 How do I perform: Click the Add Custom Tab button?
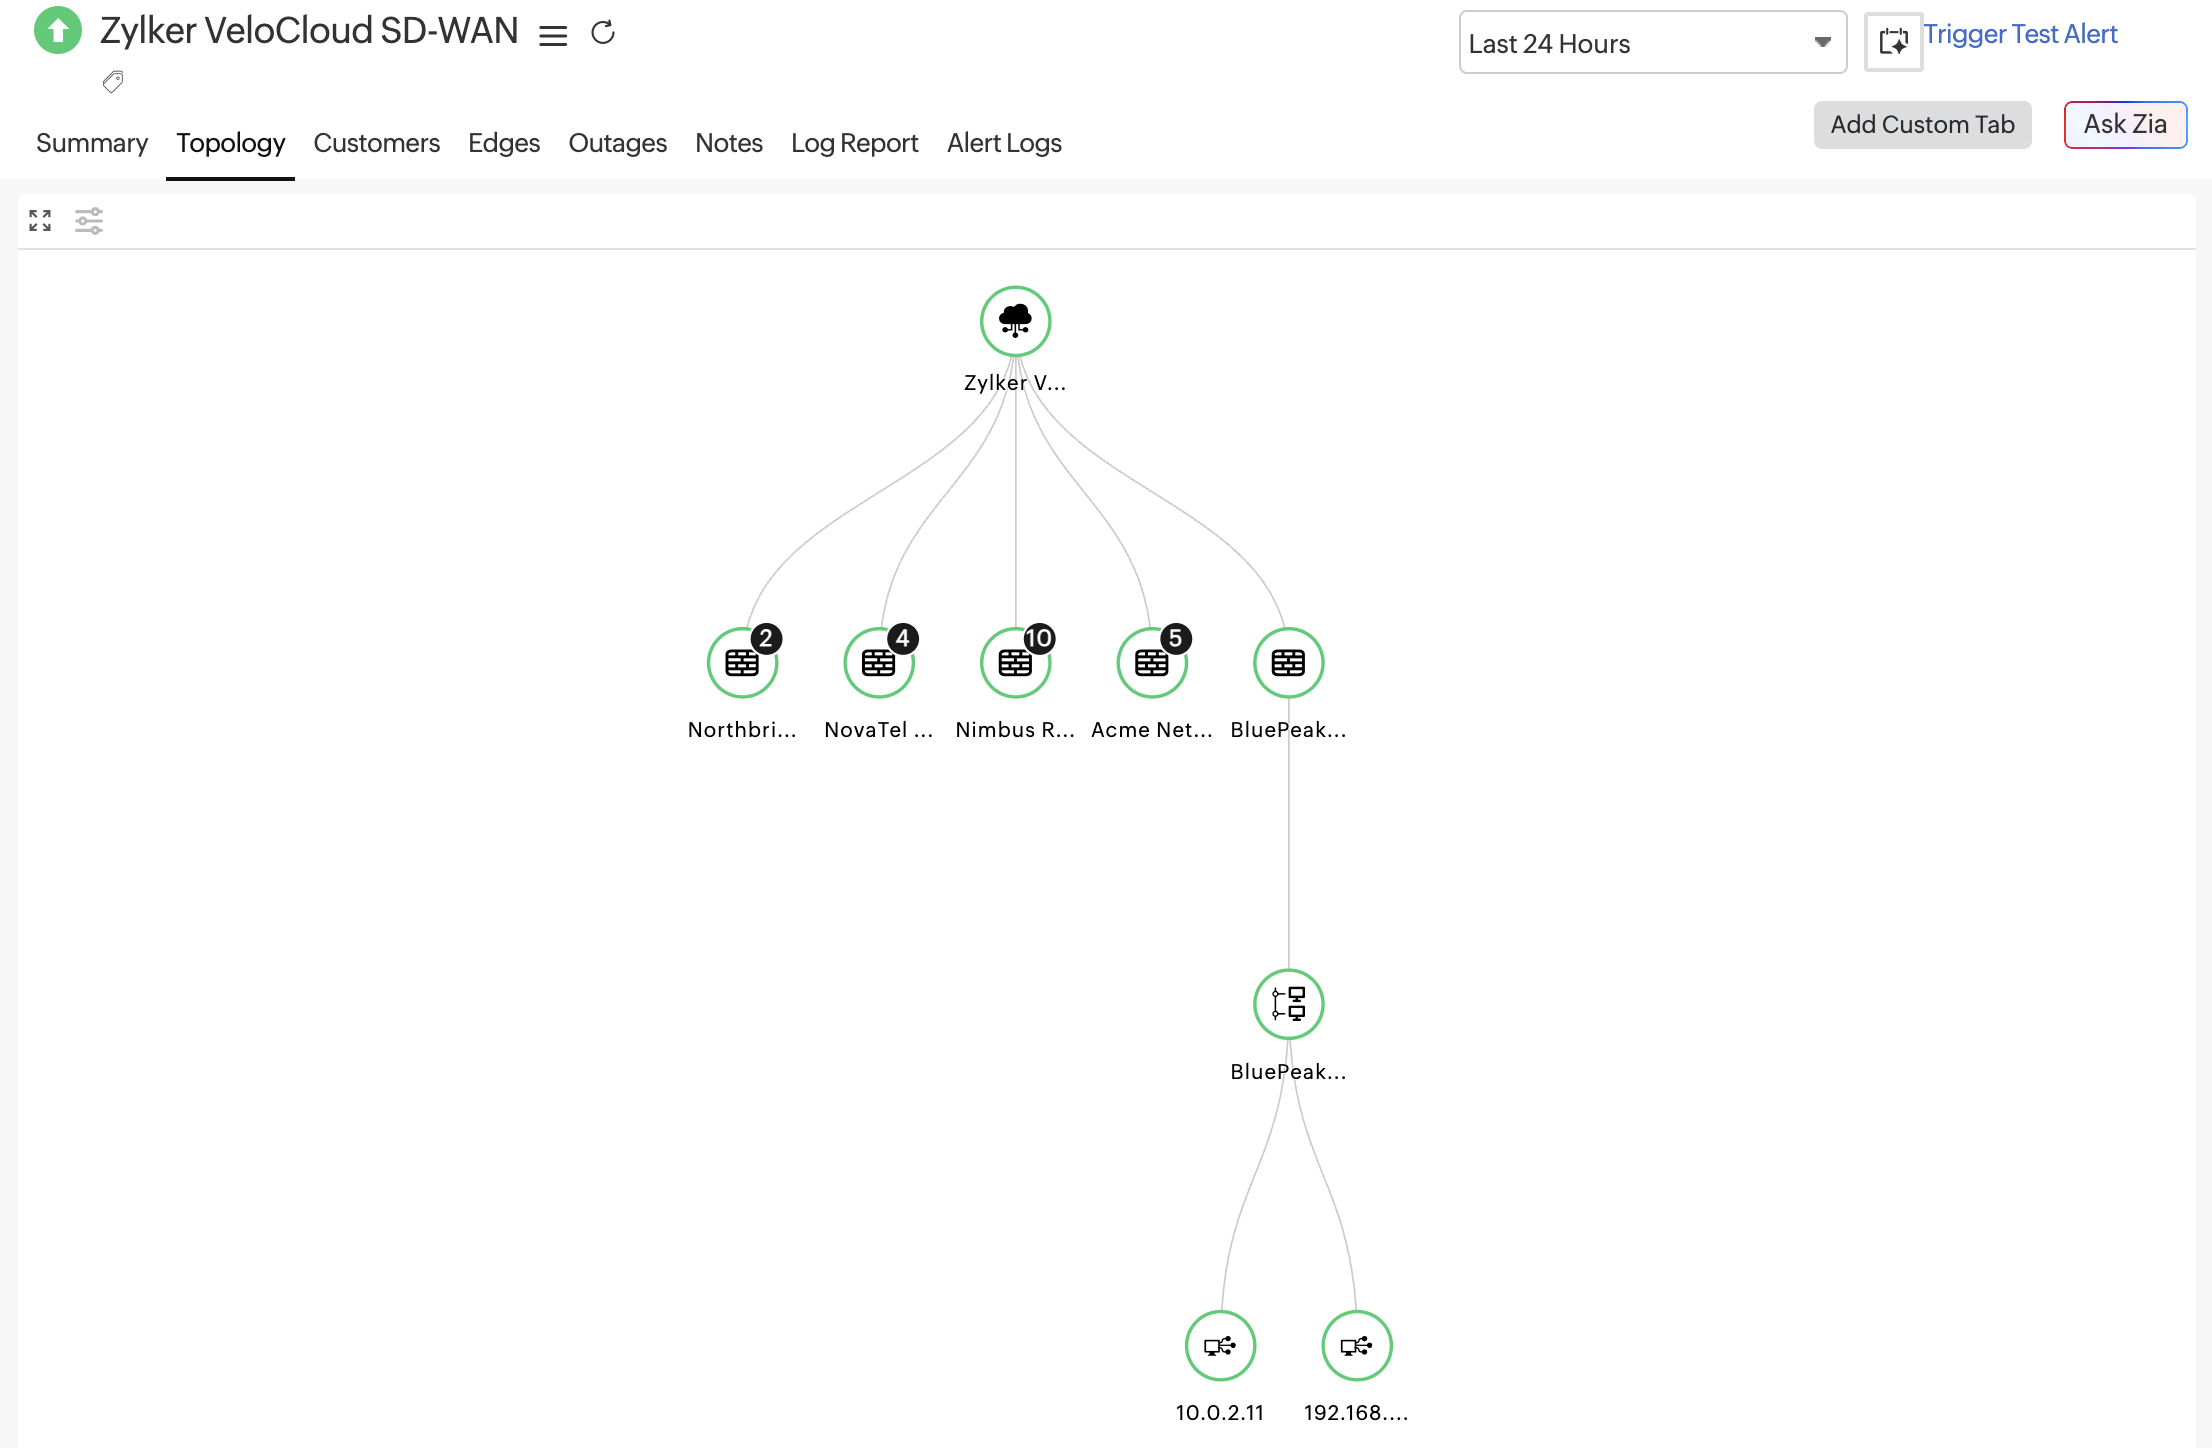click(x=1922, y=124)
